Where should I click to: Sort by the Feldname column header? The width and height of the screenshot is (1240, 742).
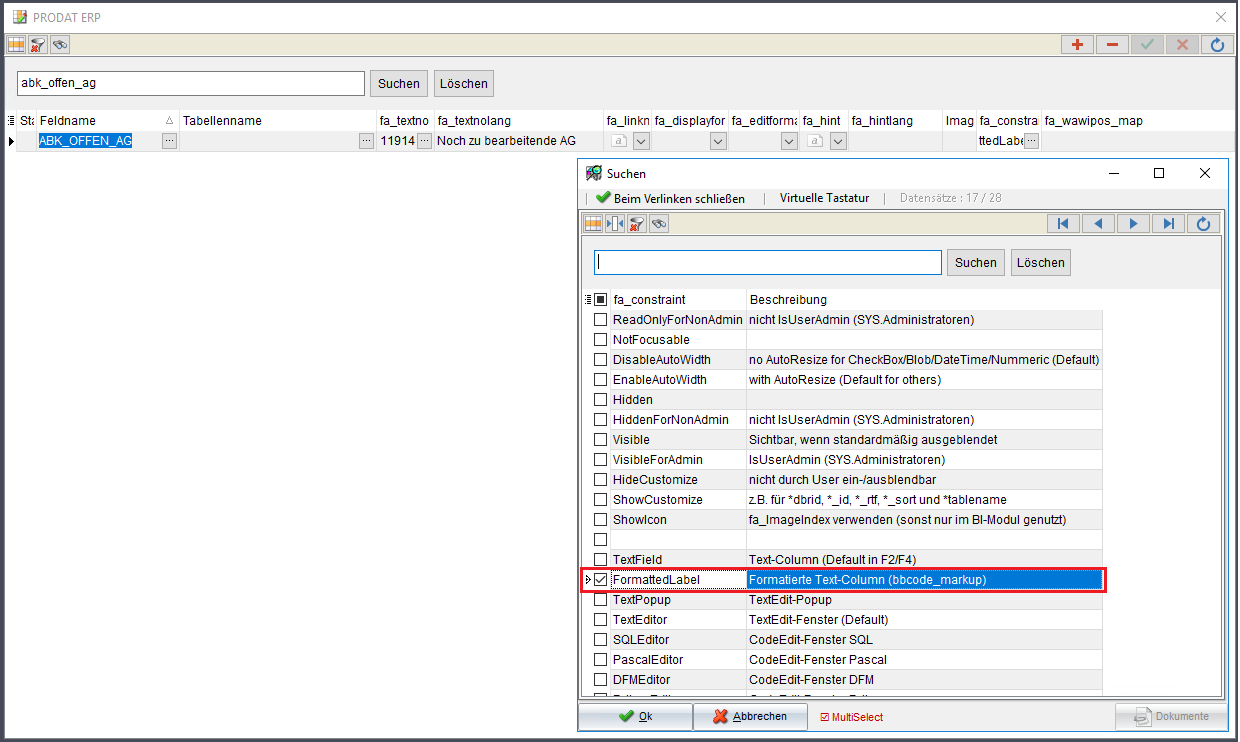click(x=100, y=121)
